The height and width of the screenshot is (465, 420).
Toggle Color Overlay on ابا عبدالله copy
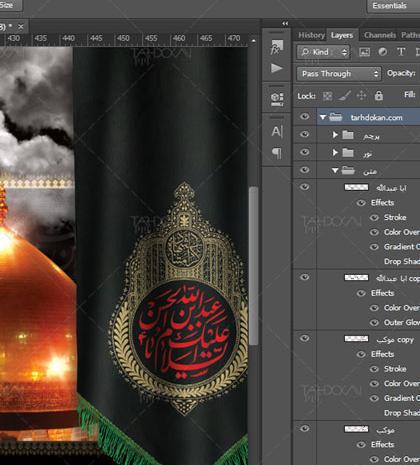coord(375,308)
